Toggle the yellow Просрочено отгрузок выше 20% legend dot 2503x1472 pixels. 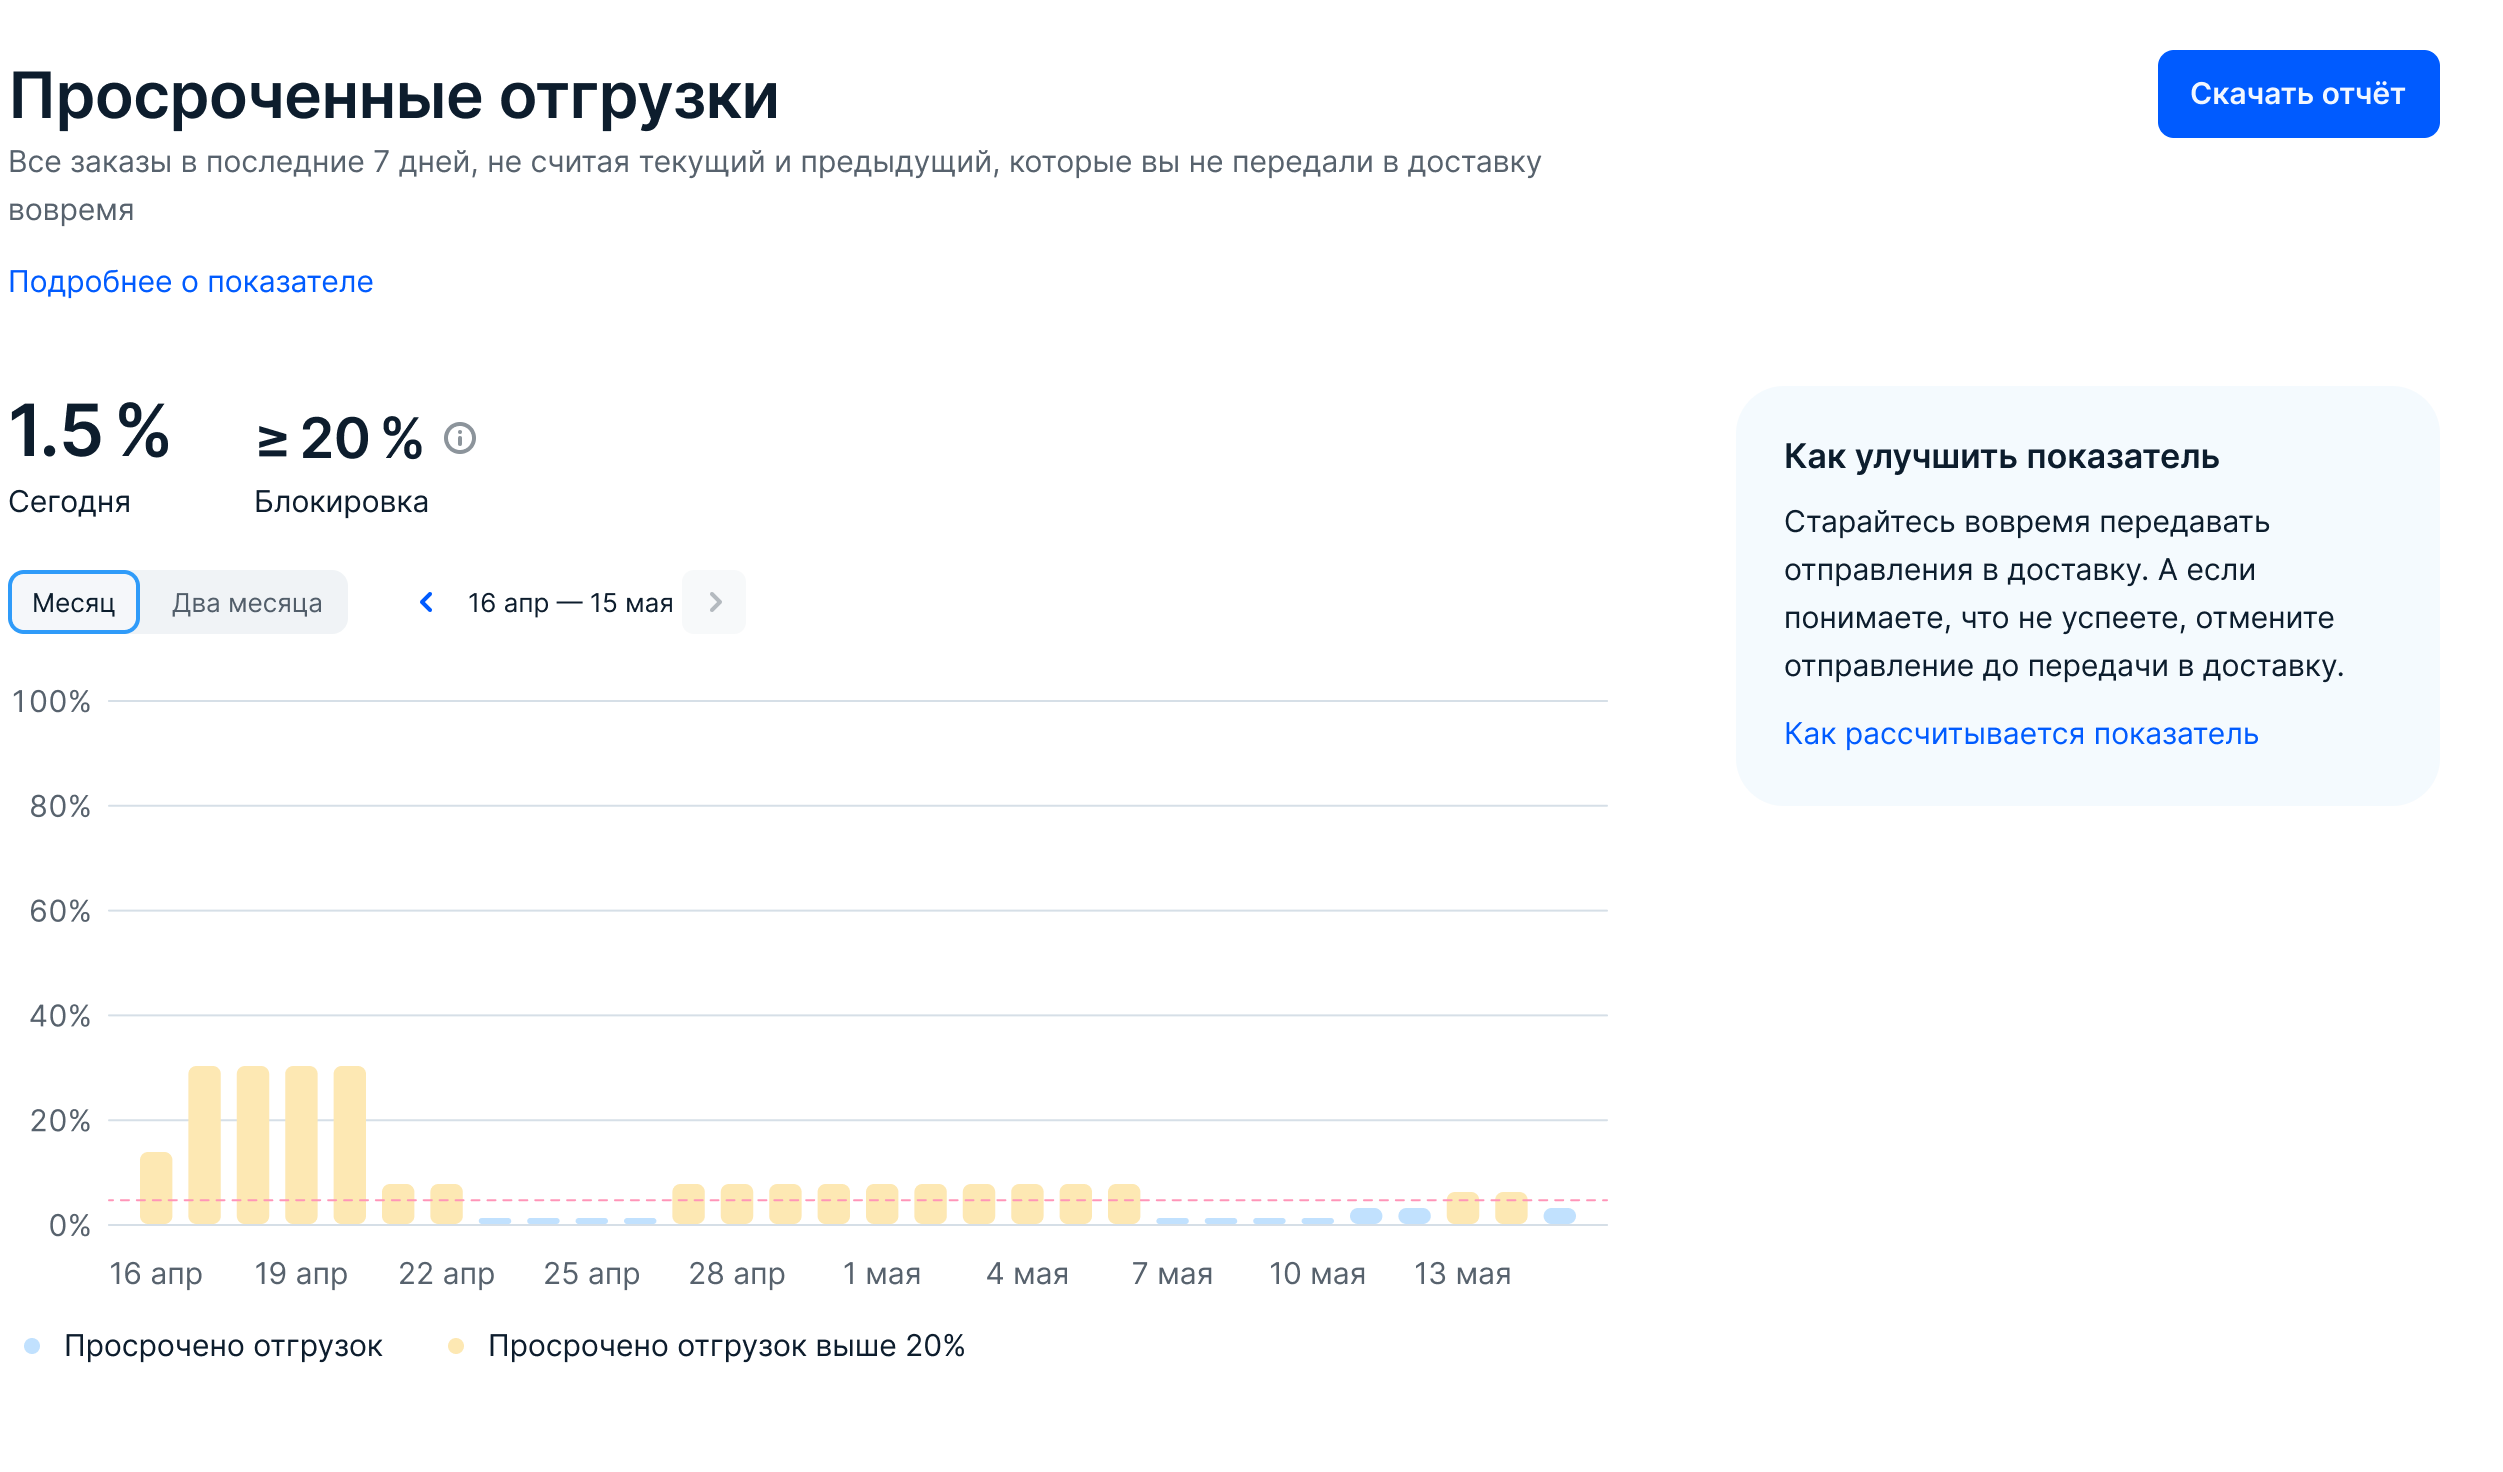[456, 1346]
